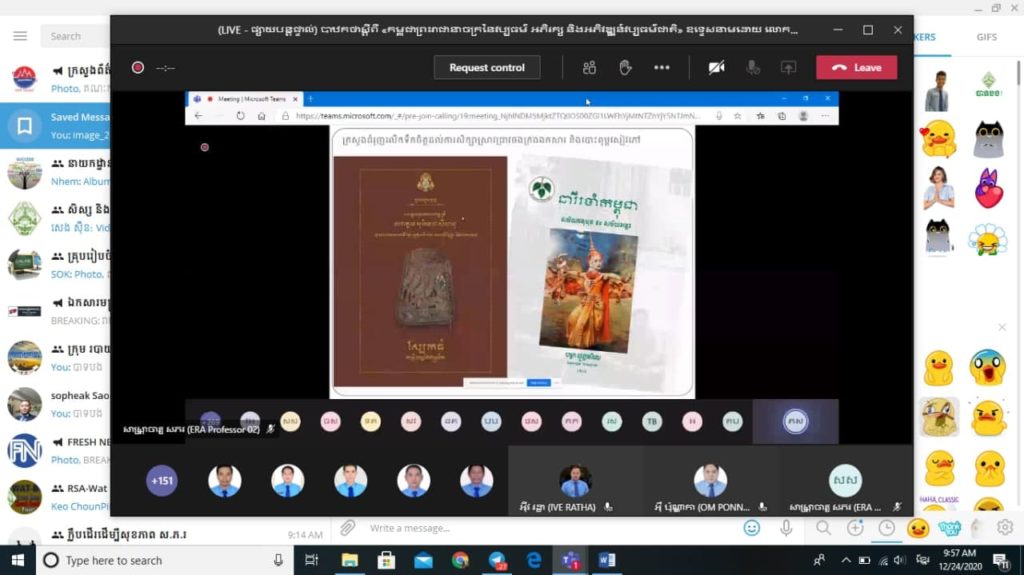Viewport: 1024px width, 575px height.
Task: Select the Thank you sticker set icon
Action: tap(949, 528)
